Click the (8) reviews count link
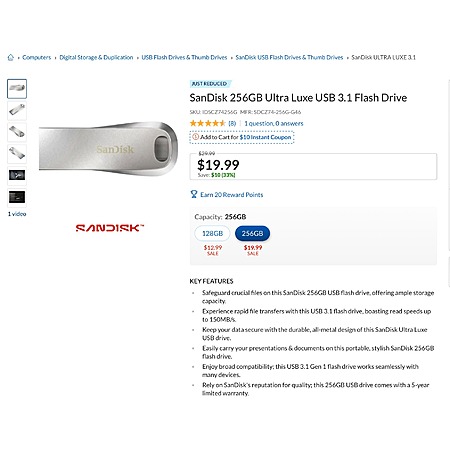The height and width of the screenshot is (450, 450). tap(232, 123)
